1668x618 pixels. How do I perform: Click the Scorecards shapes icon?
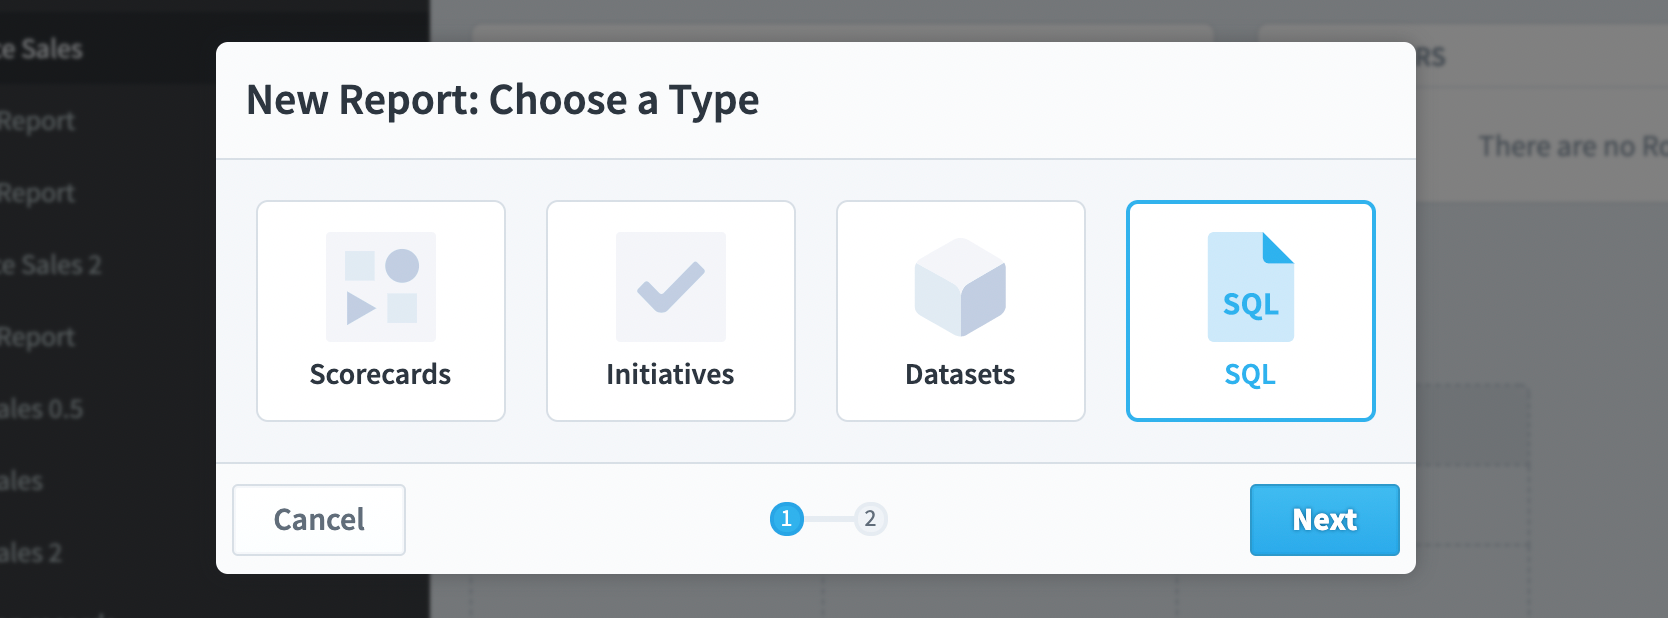point(381,287)
